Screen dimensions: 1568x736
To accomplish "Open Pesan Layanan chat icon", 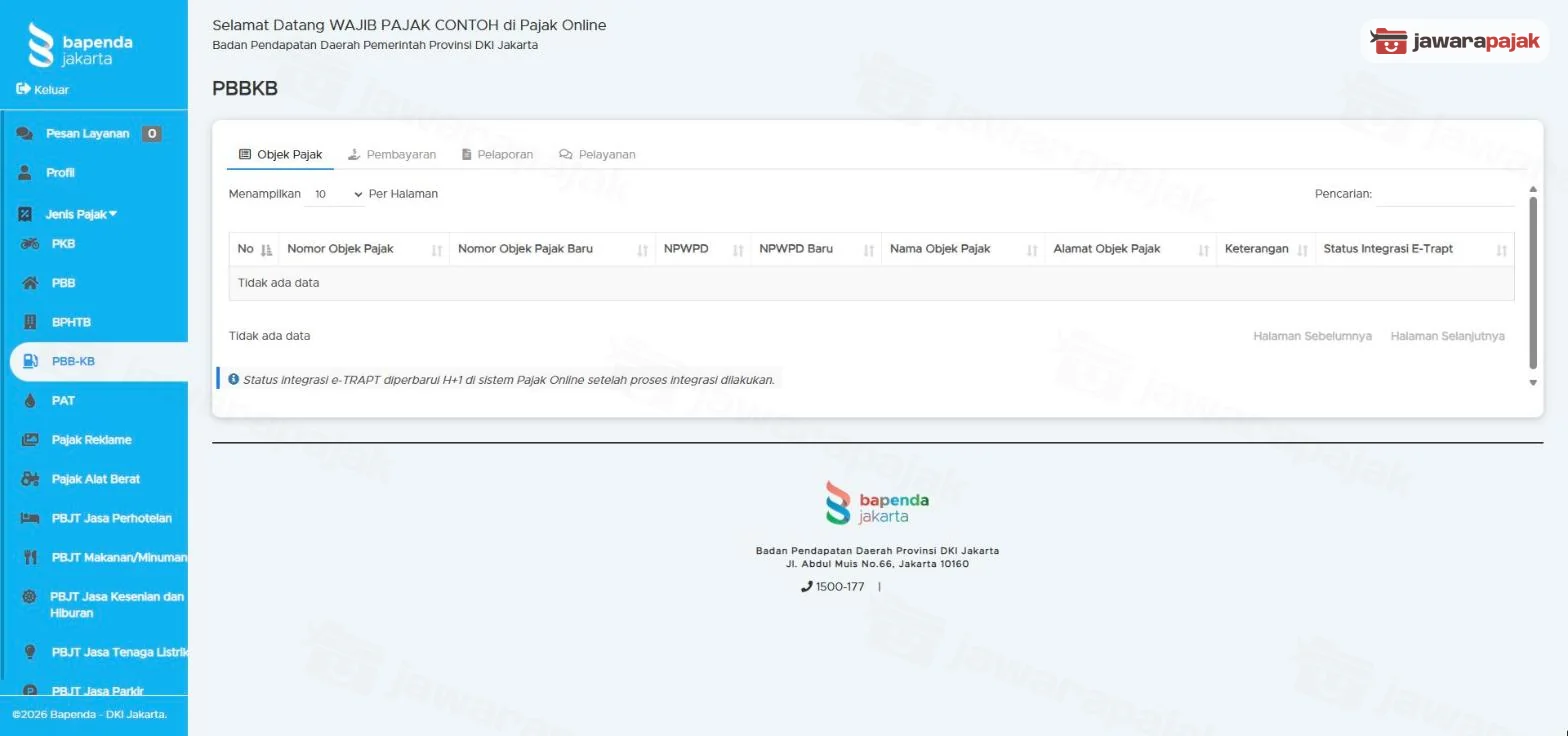I will (25, 133).
